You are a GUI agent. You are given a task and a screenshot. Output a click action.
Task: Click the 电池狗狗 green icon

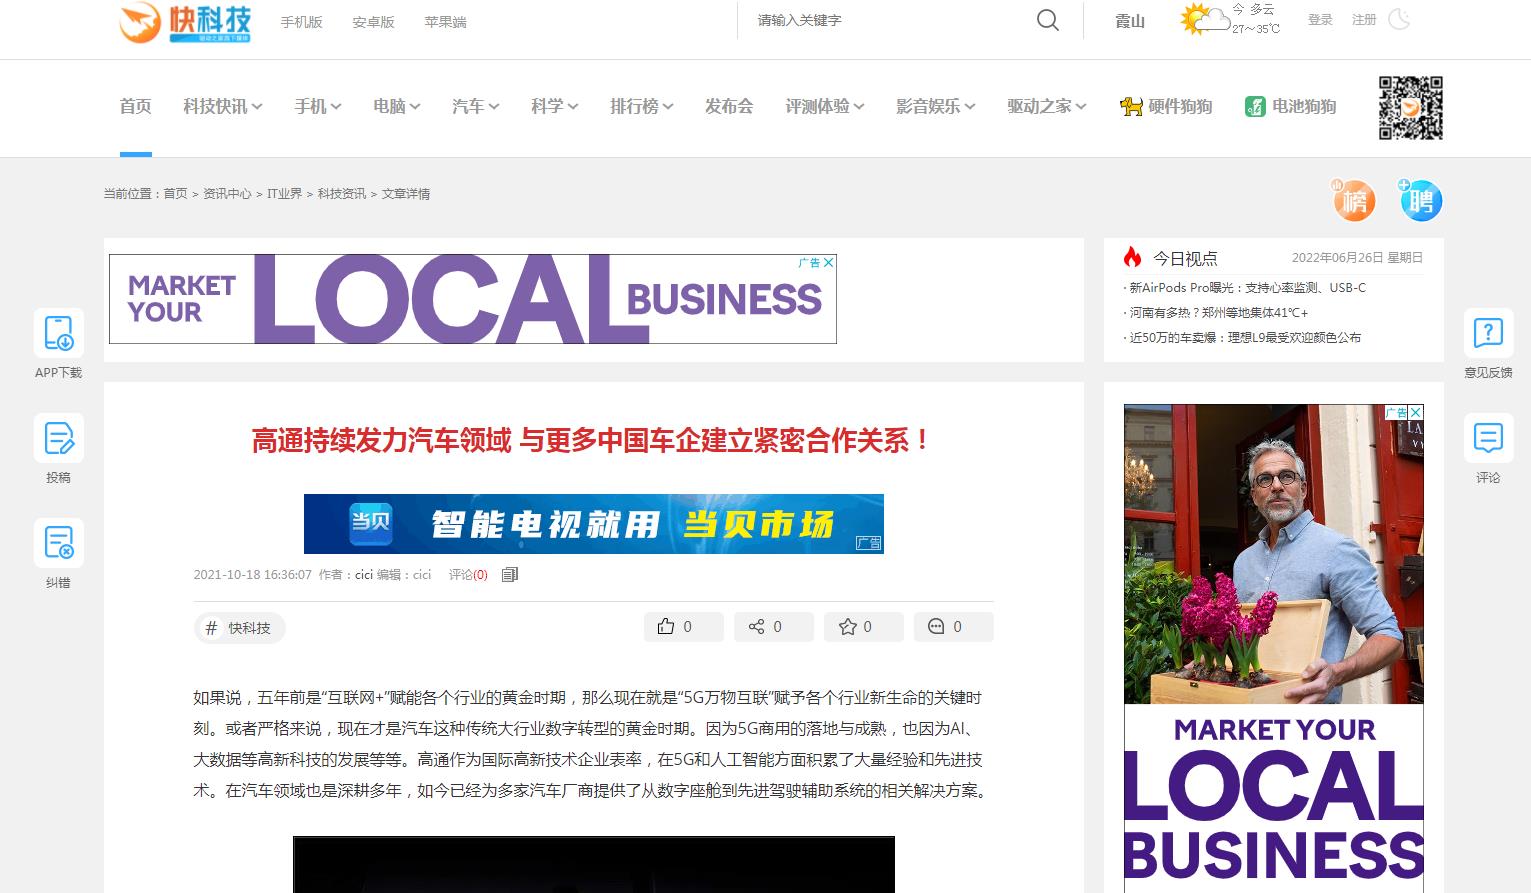click(x=1255, y=106)
